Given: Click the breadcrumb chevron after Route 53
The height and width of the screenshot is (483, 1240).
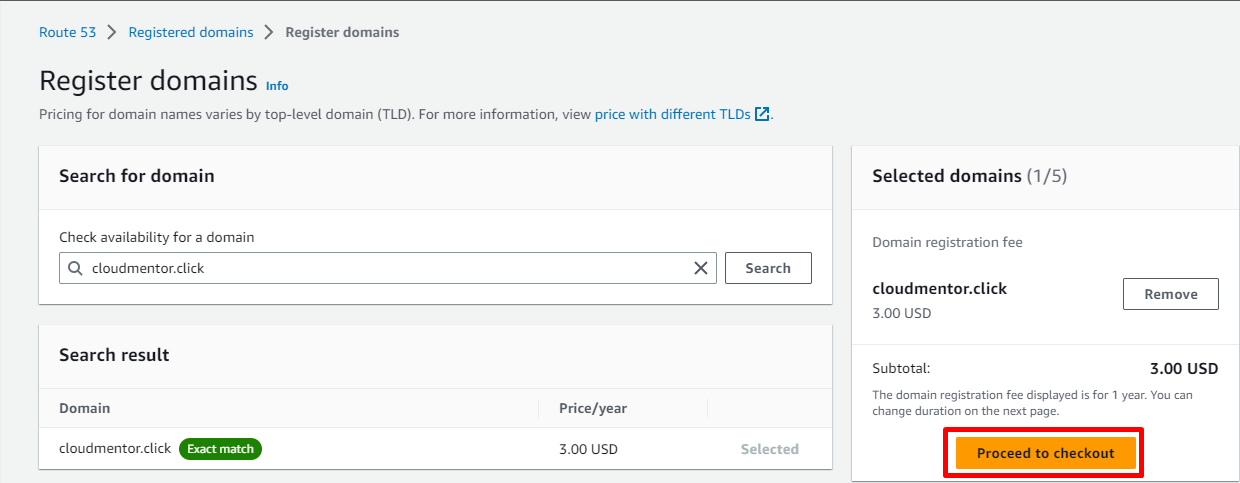Looking at the screenshot, I should coord(112,32).
